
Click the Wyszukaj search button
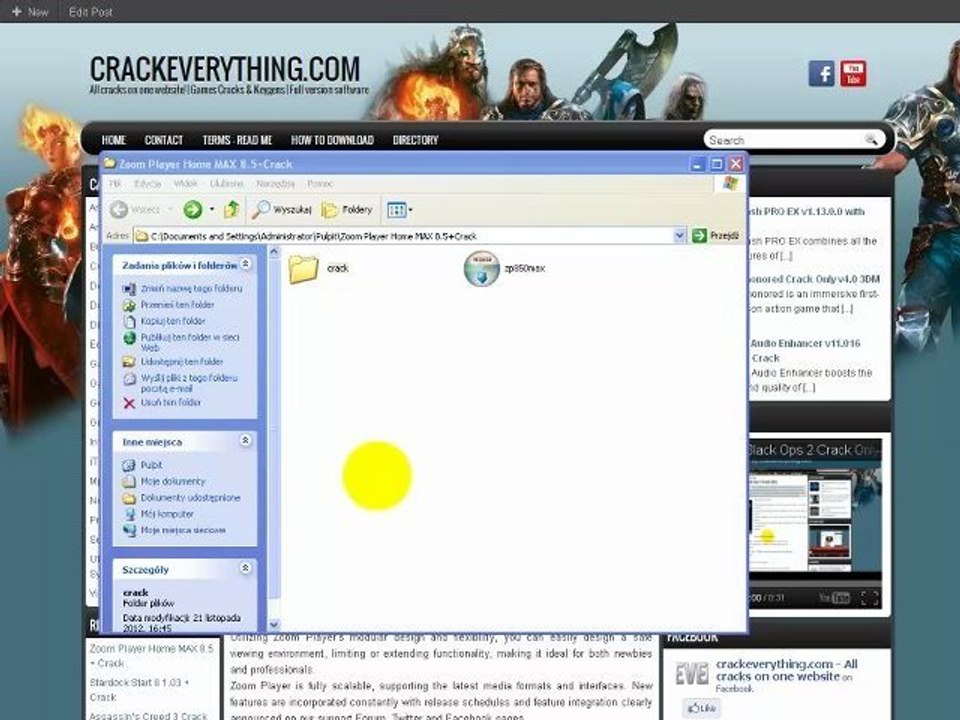282,210
